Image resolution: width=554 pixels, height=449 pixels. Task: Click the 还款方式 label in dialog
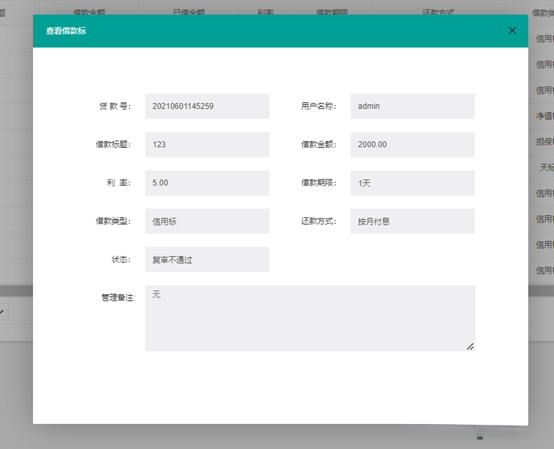point(319,221)
